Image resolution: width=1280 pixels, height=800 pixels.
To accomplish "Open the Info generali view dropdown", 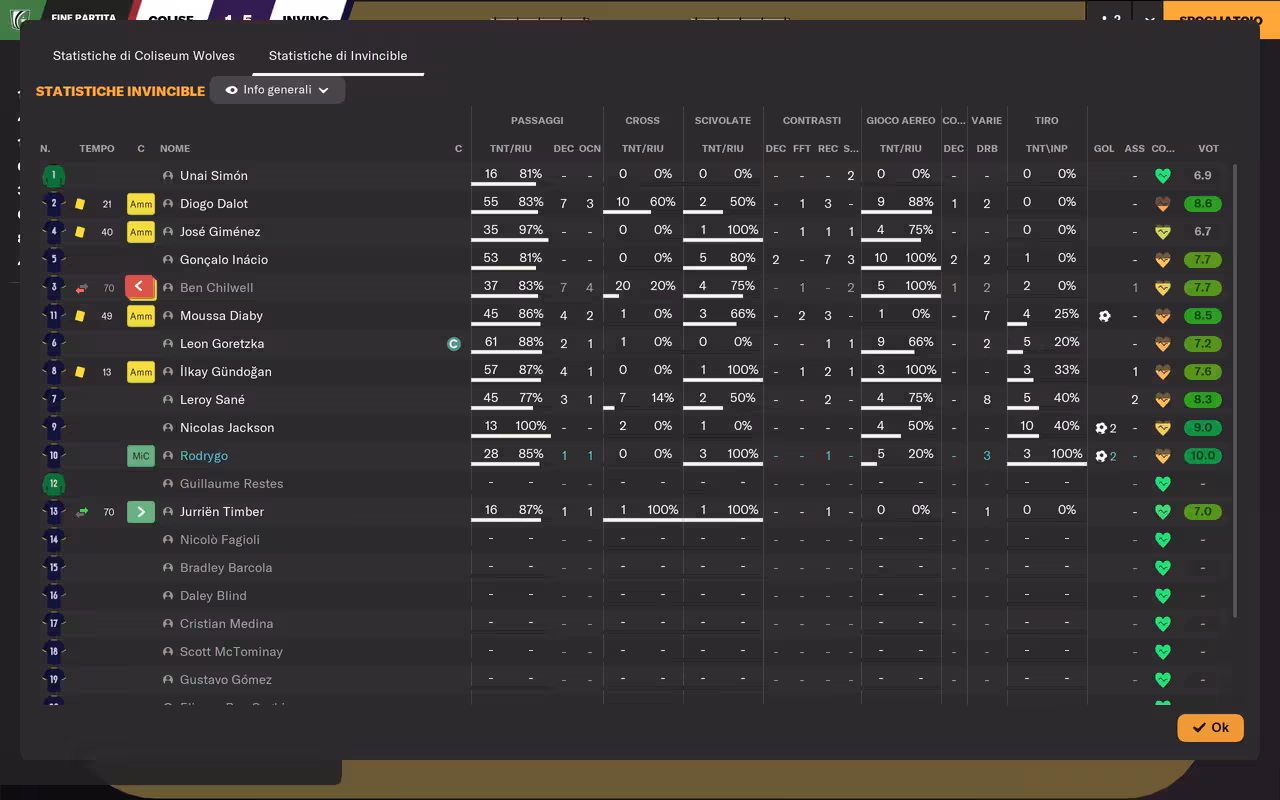I will tap(277, 90).
